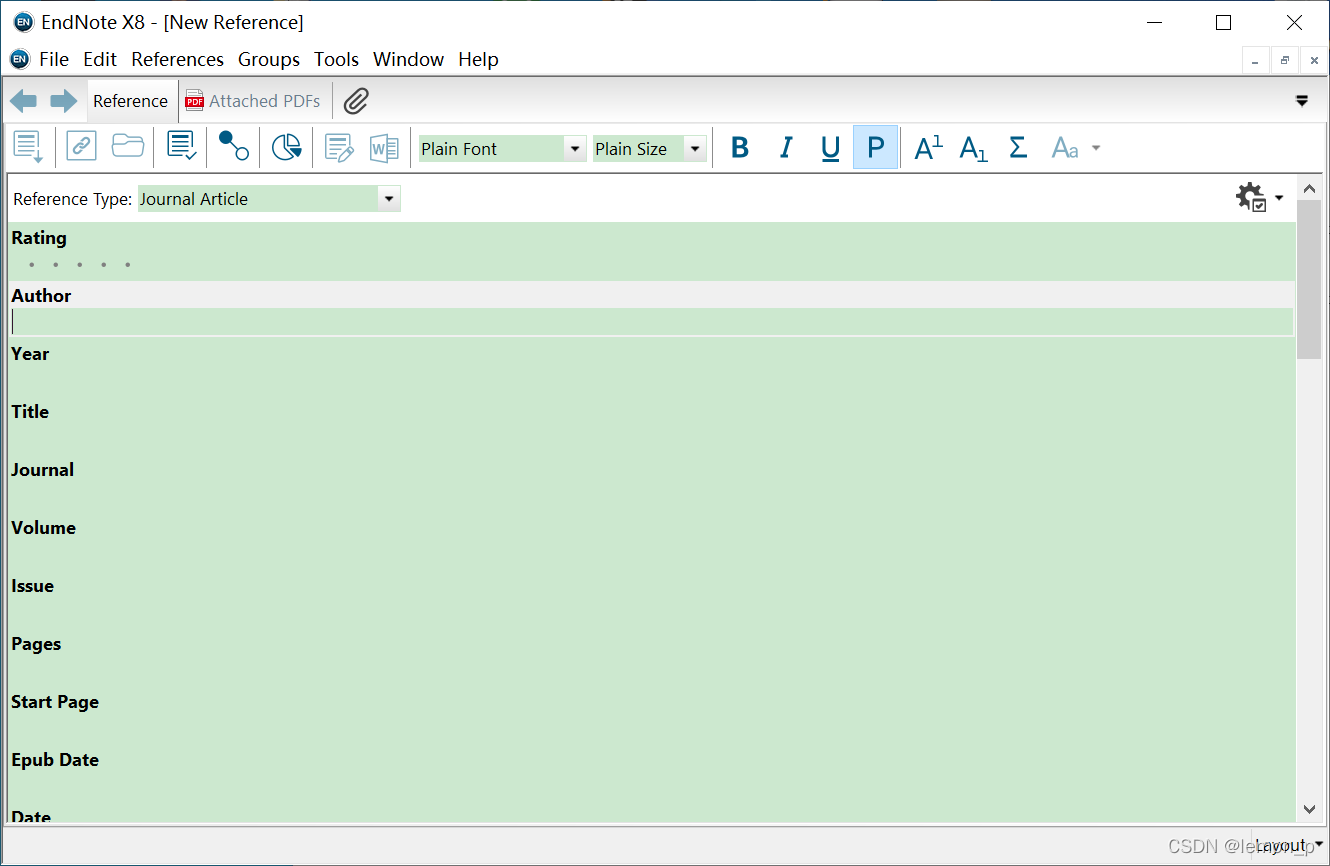Image resolution: width=1330 pixels, height=866 pixels.
Task: Open the Plain Size dropdown
Action: [695, 149]
